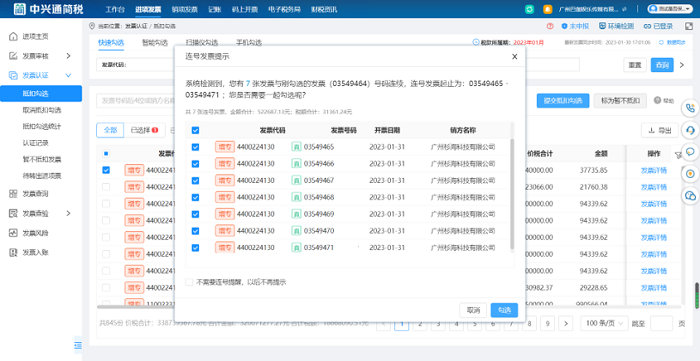The width and height of the screenshot is (700, 361).
Task: Toggle fullscreen with the expand icon
Action: (x=688, y=26)
